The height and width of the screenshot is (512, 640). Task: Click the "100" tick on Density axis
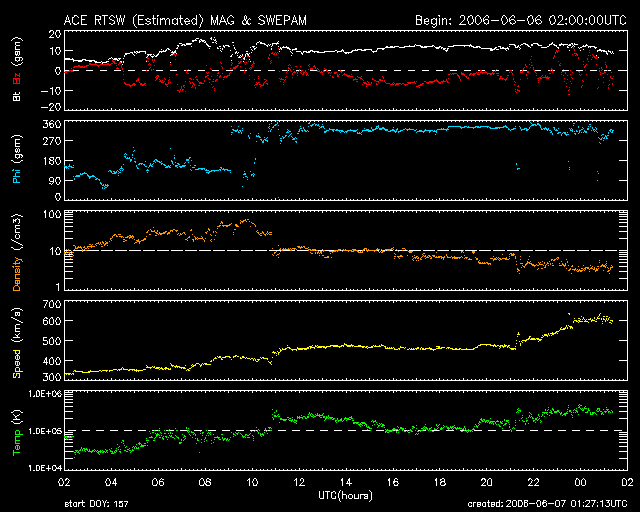53,214
